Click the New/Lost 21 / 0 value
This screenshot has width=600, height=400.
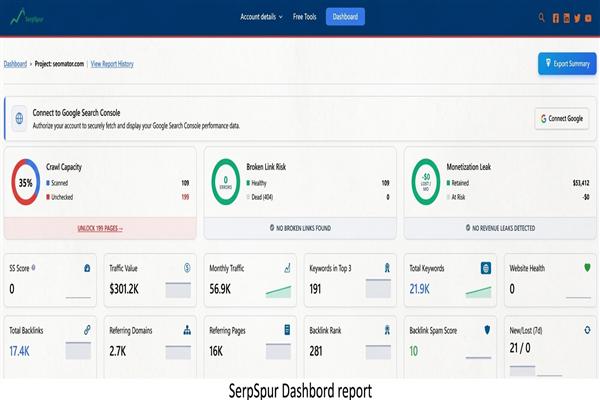[520, 348]
